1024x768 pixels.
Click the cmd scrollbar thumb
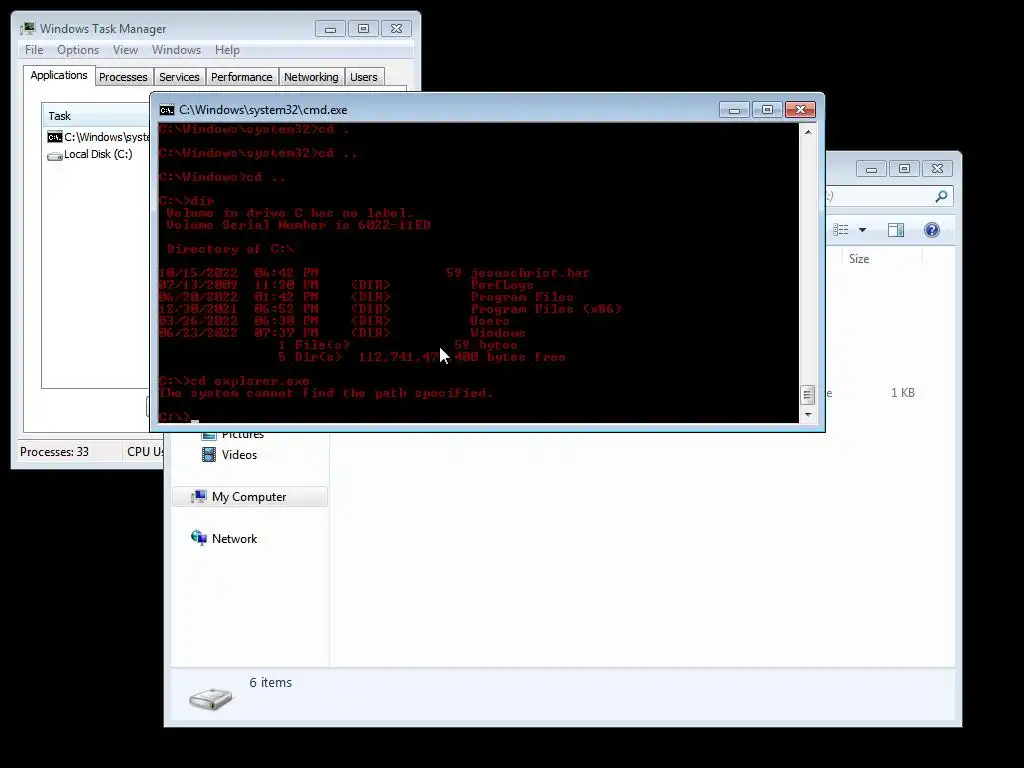[808, 394]
